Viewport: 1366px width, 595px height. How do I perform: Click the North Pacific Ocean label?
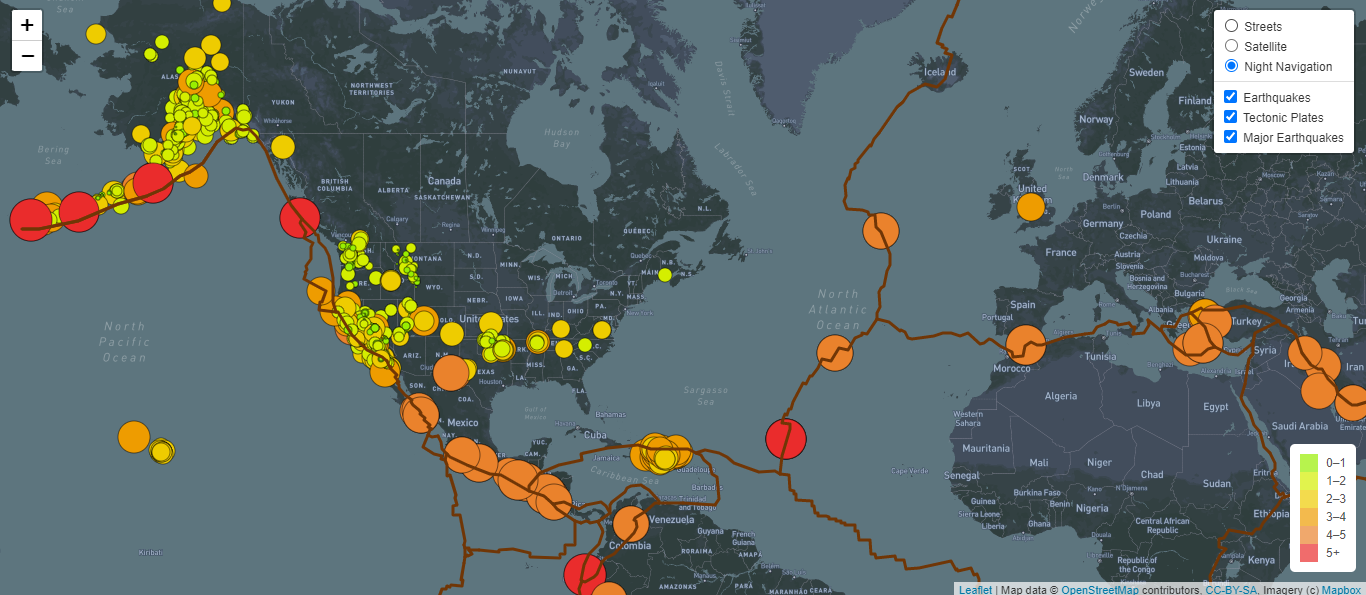point(125,341)
